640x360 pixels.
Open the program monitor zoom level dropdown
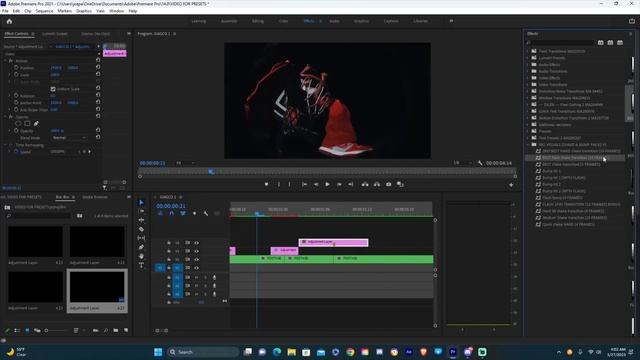(185, 163)
